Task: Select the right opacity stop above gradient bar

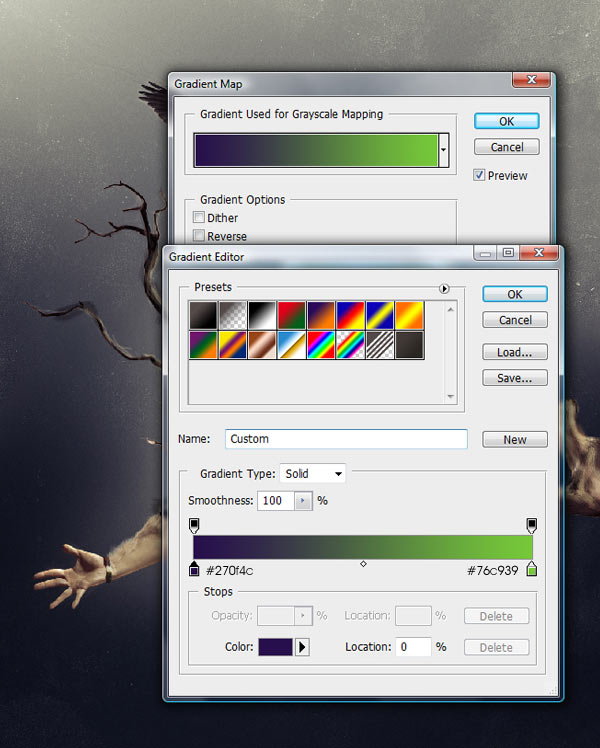Action: [532, 526]
